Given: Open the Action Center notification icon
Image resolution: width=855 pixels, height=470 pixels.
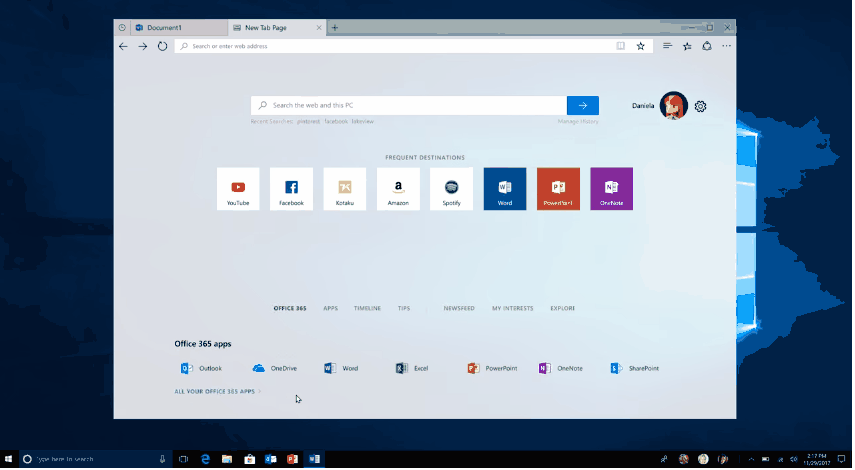Looking at the screenshot, I should 841,459.
